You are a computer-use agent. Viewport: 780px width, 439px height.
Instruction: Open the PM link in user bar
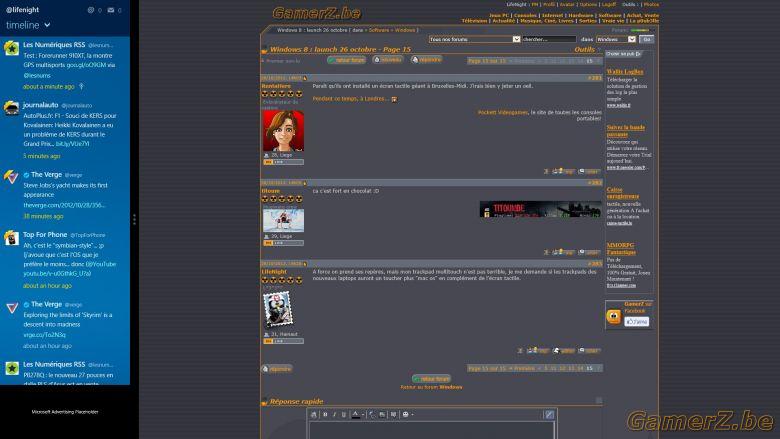coord(535,4)
